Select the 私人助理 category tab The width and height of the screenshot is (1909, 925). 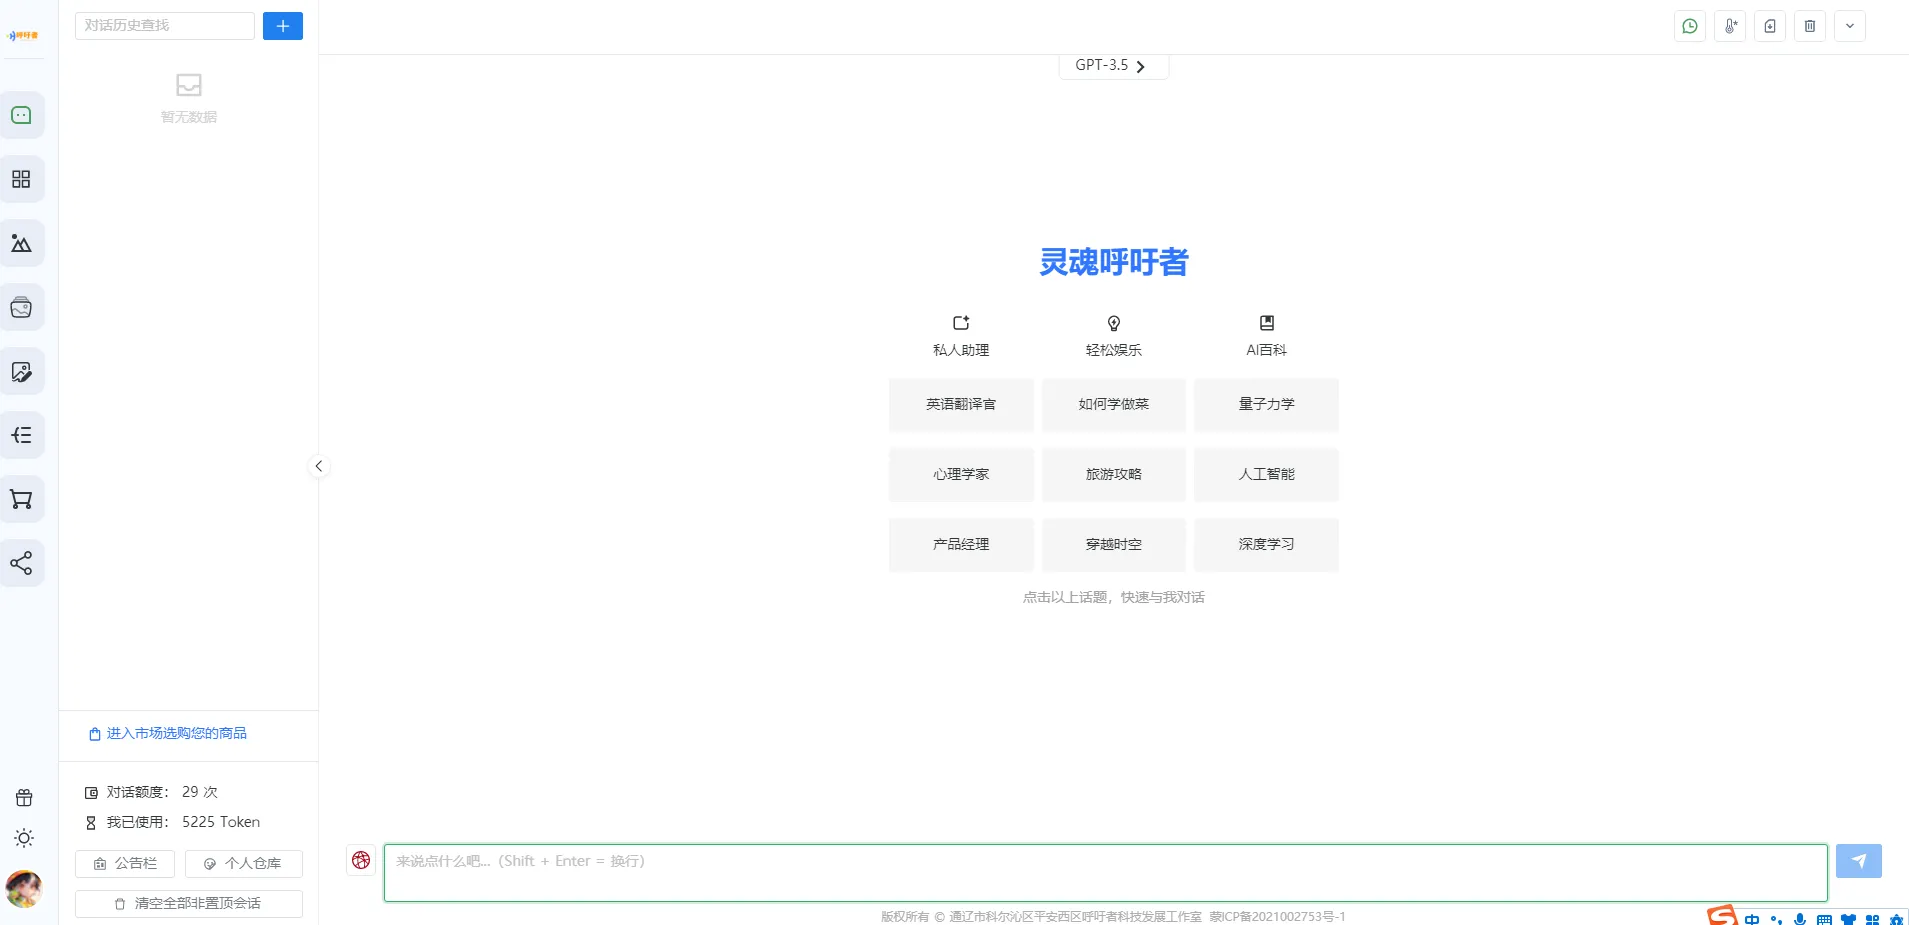click(960, 336)
